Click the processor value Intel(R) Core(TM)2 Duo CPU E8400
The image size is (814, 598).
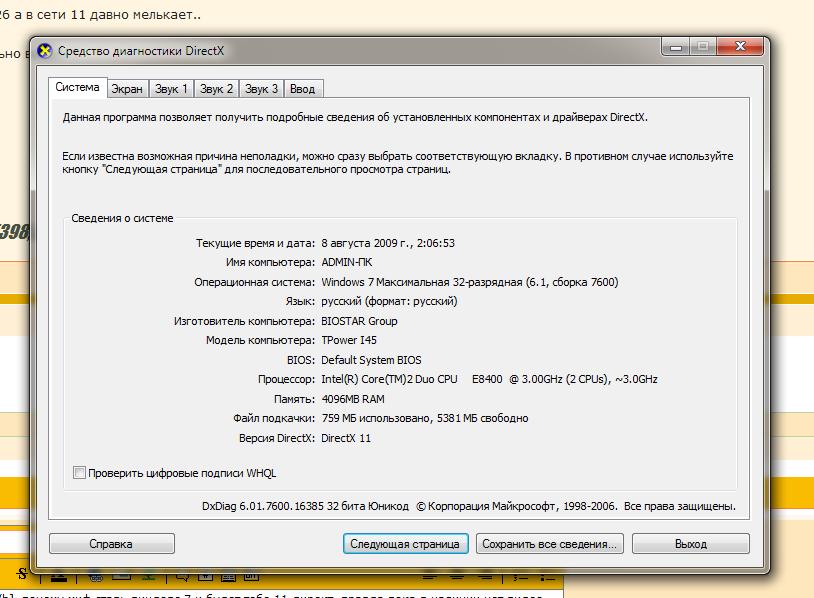[490, 379]
